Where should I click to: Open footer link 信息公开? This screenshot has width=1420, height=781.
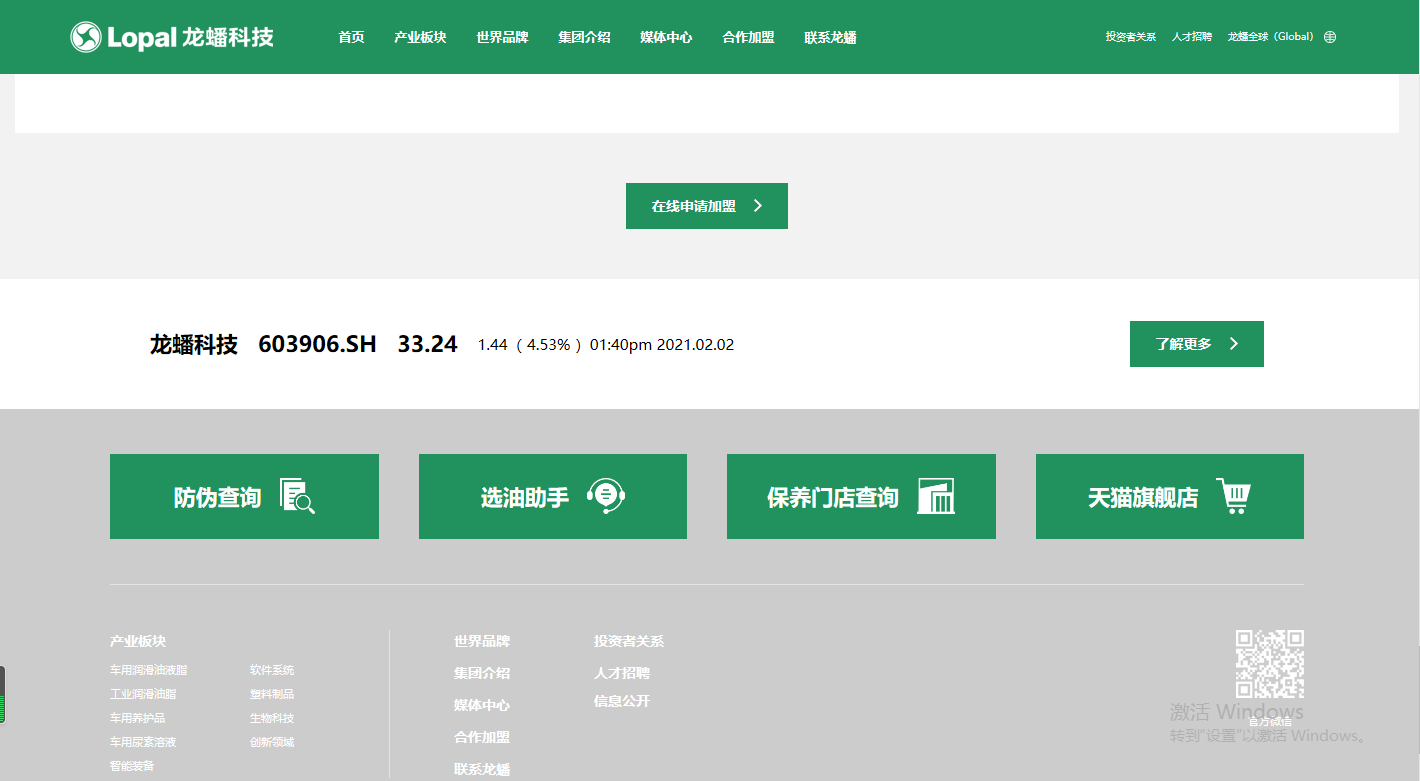click(x=622, y=701)
